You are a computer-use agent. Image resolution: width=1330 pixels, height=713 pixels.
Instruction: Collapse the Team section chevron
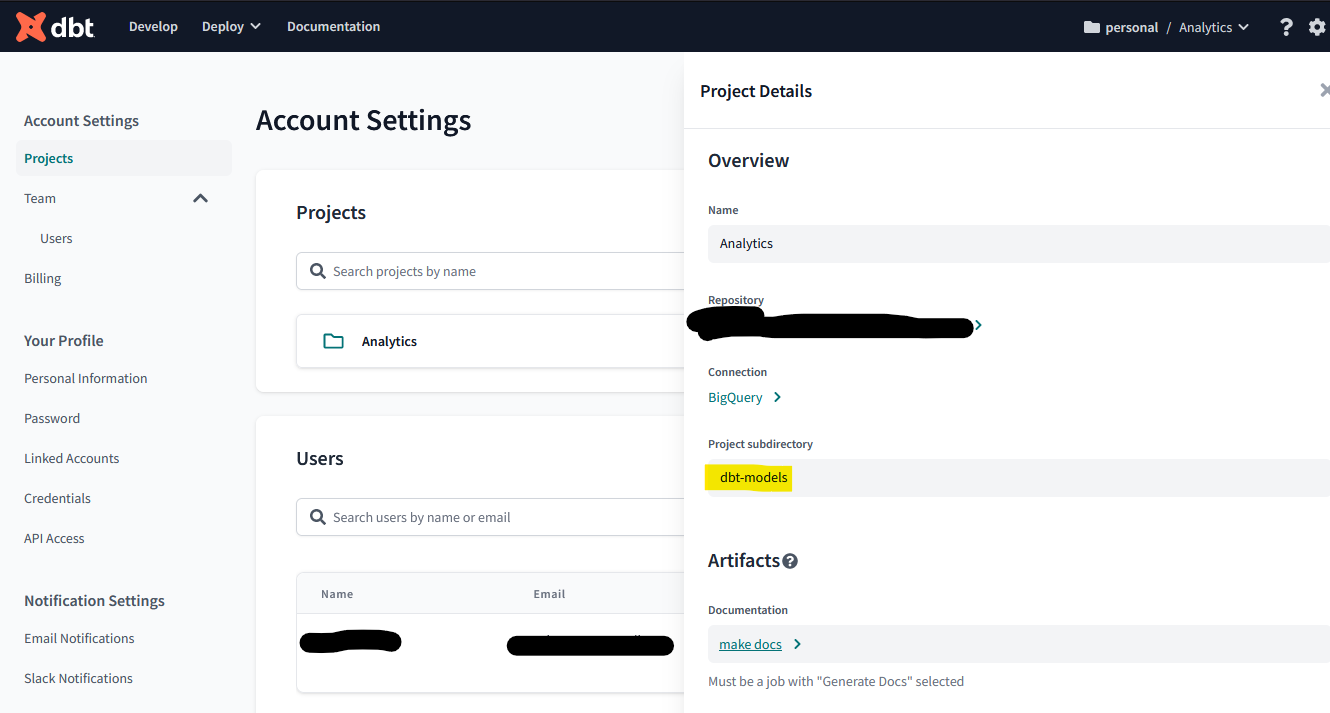[x=200, y=198]
